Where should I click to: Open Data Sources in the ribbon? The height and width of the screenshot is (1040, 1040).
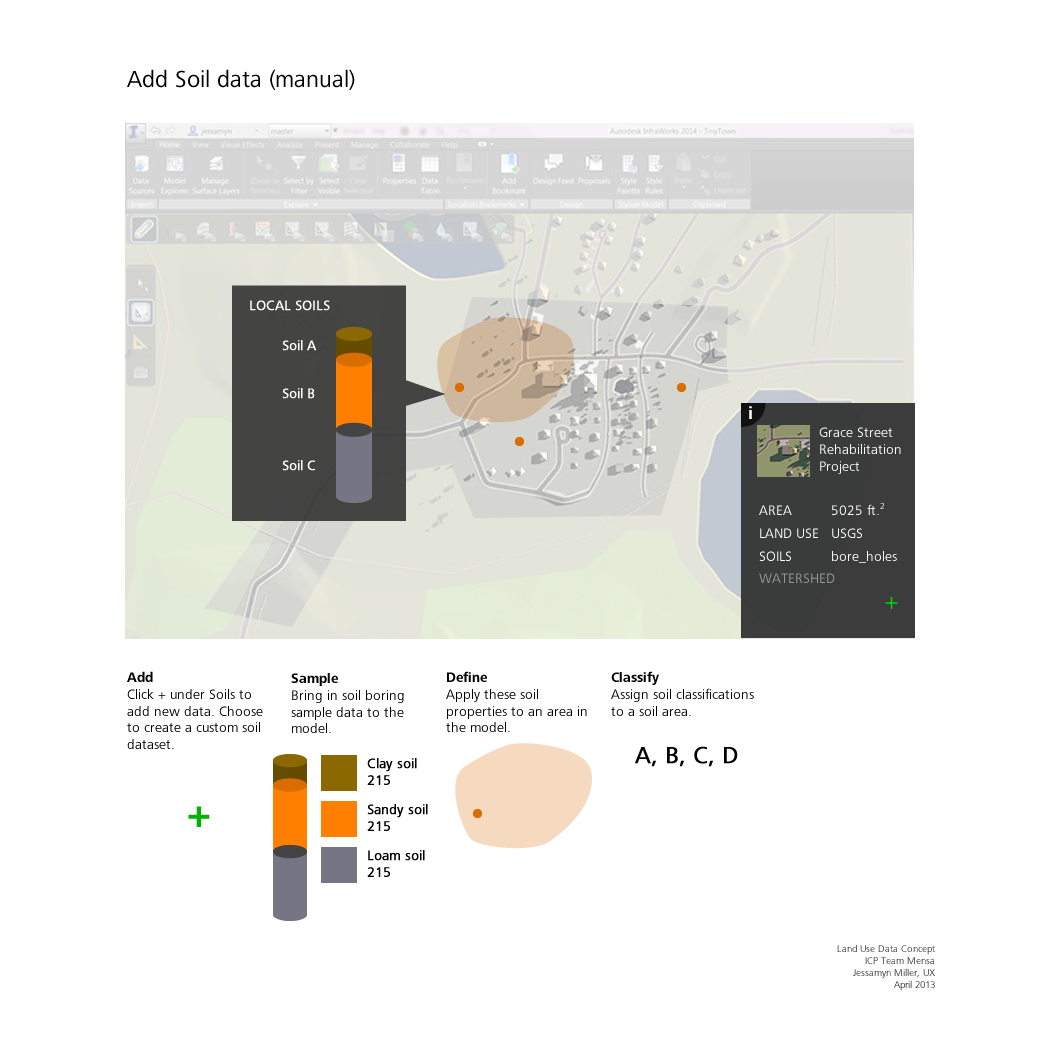[x=141, y=174]
